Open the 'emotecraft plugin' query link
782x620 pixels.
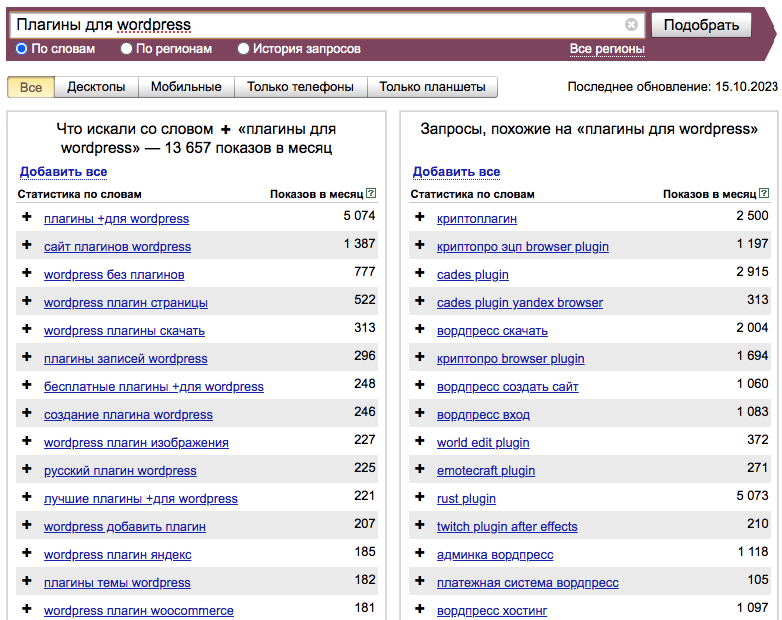pyautogui.click(x=486, y=470)
